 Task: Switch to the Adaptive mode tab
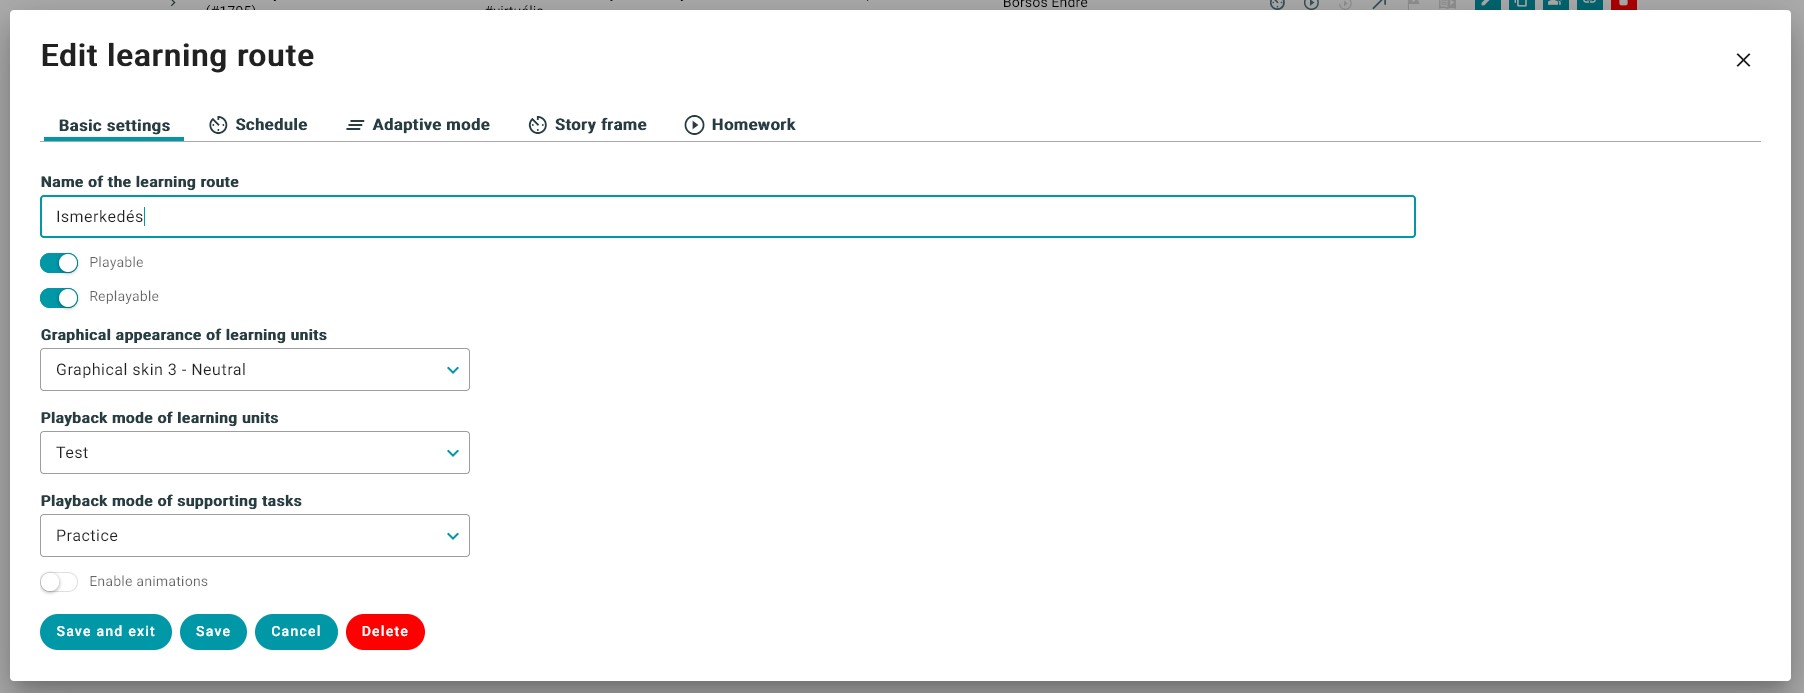click(418, 125)
